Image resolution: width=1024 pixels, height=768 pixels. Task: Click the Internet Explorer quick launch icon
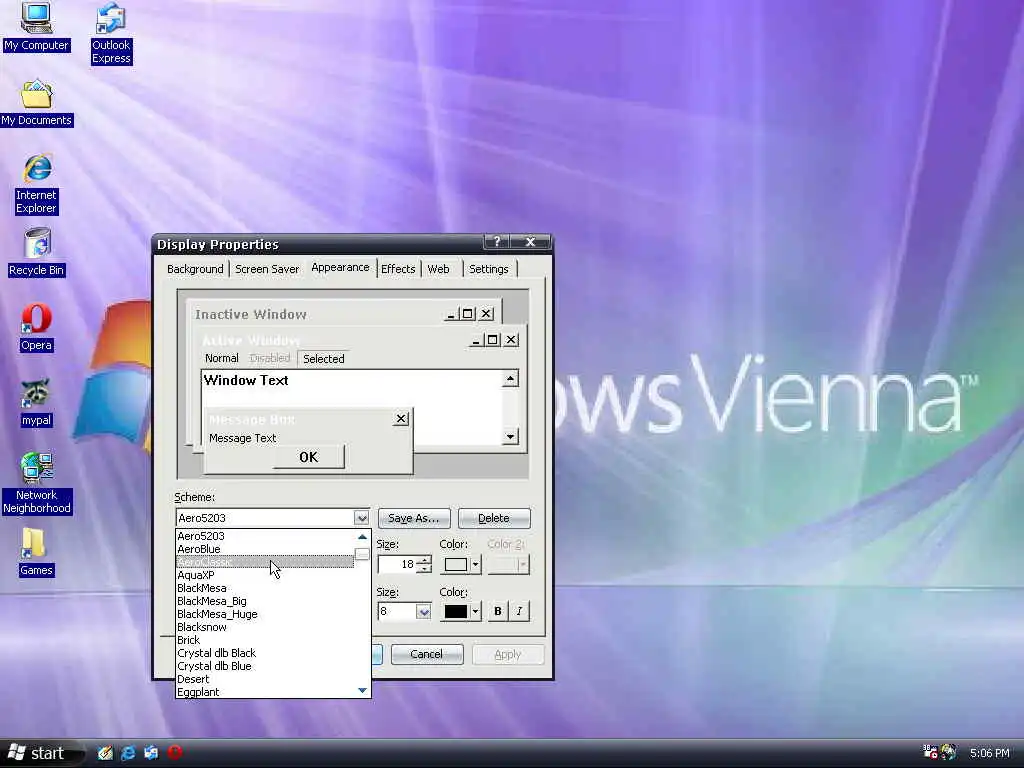click(128, 753)
